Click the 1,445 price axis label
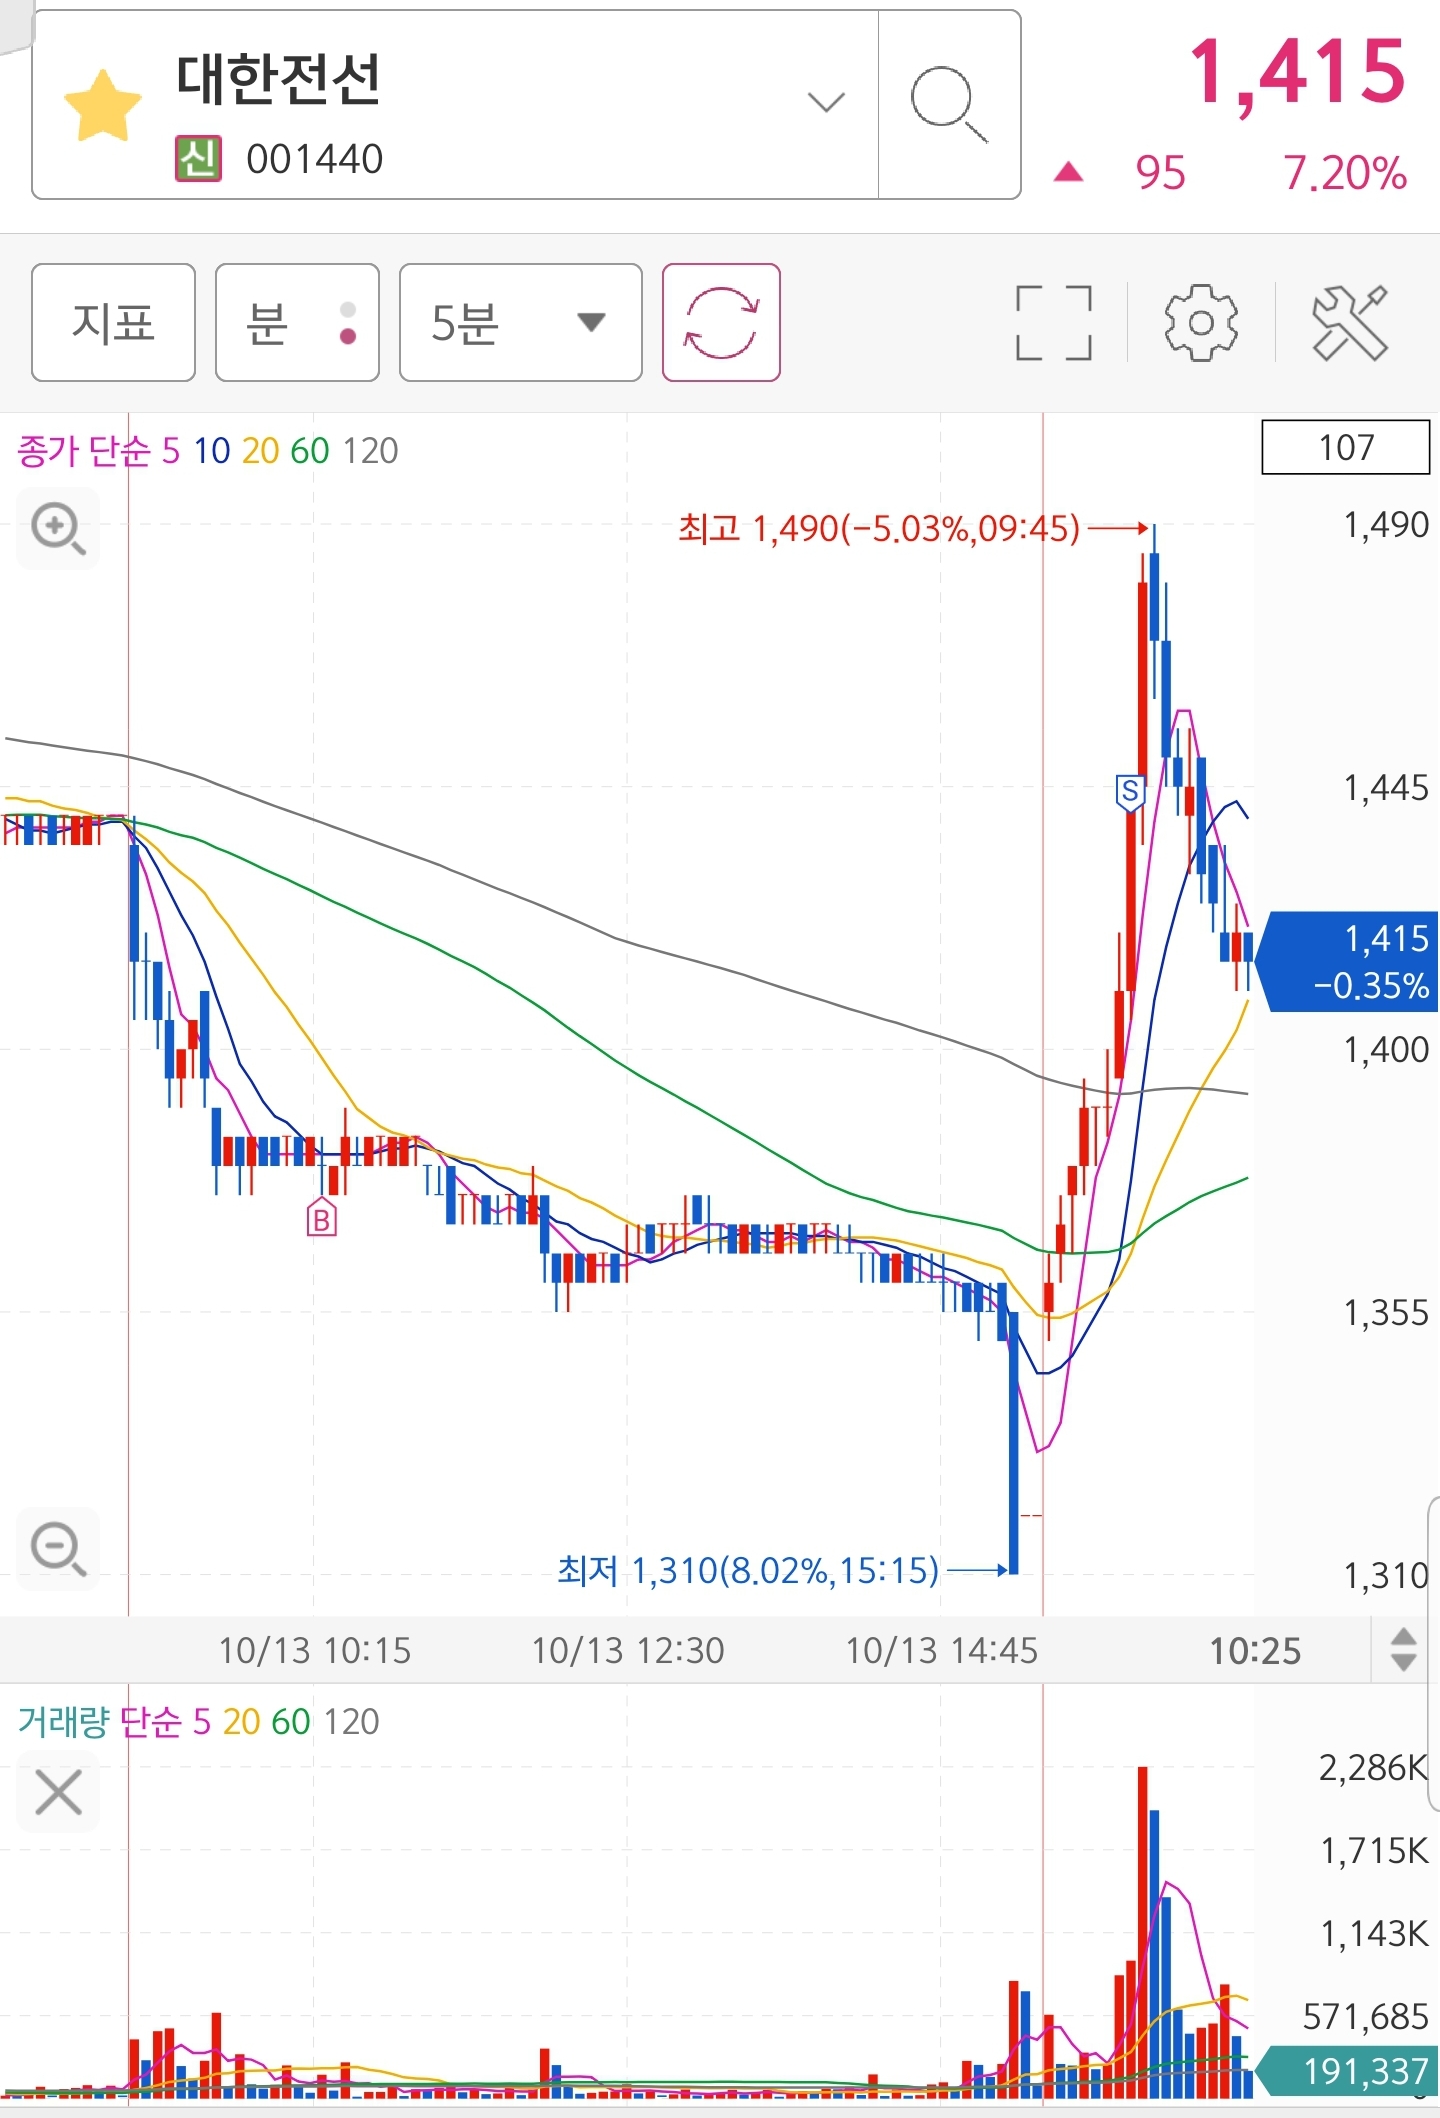This screenshot has width=1440, height=2118. (x=1385, y=788)
